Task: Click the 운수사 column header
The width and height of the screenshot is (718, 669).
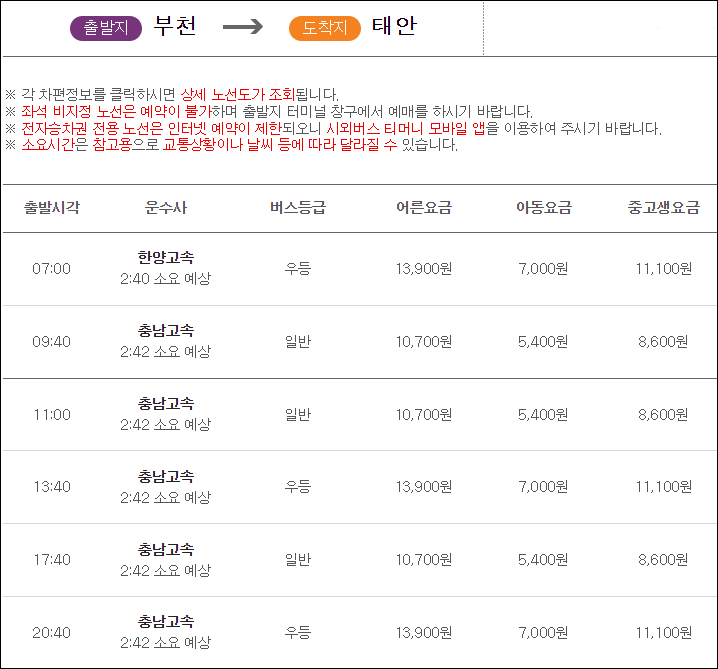Action: tap(166, 207)
